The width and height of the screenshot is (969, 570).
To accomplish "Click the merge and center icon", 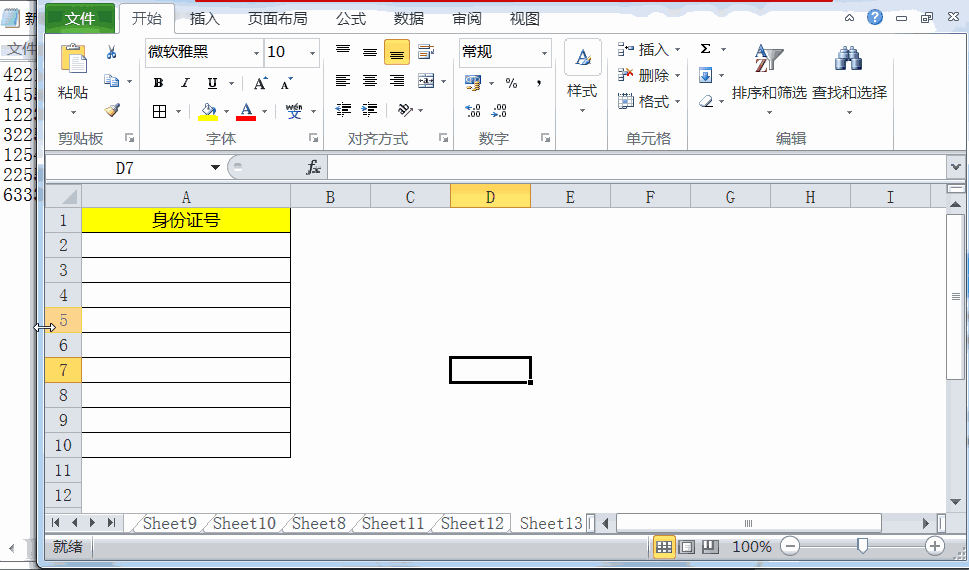I will coord(426,81).
